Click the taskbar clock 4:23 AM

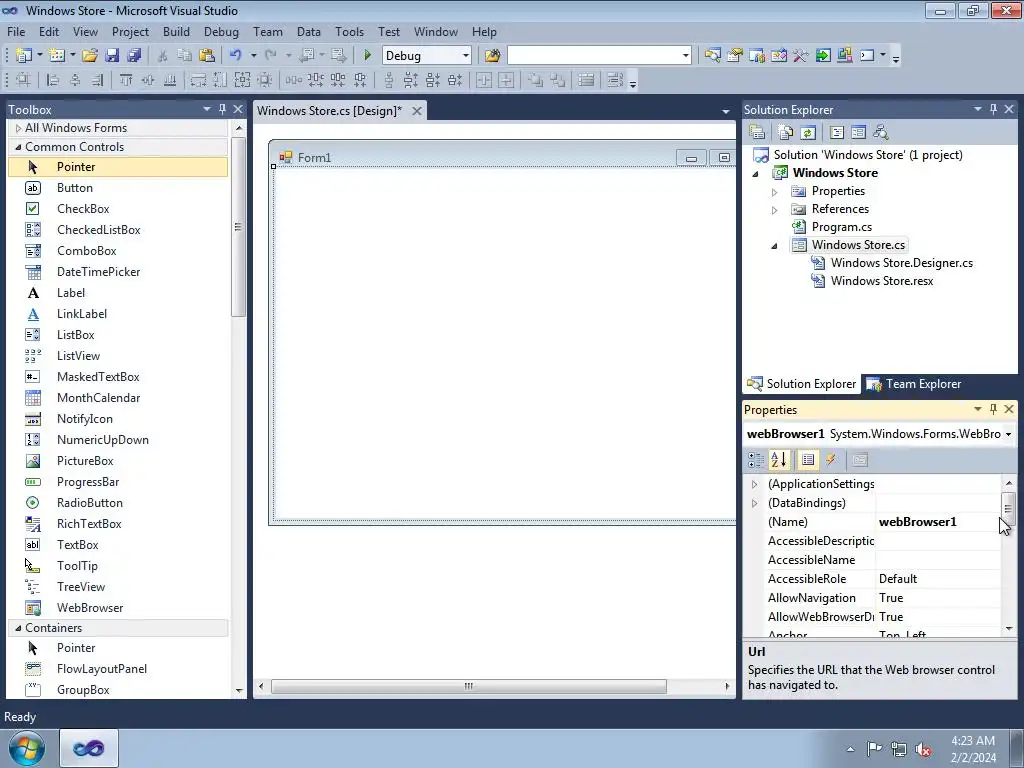[973, 741]
